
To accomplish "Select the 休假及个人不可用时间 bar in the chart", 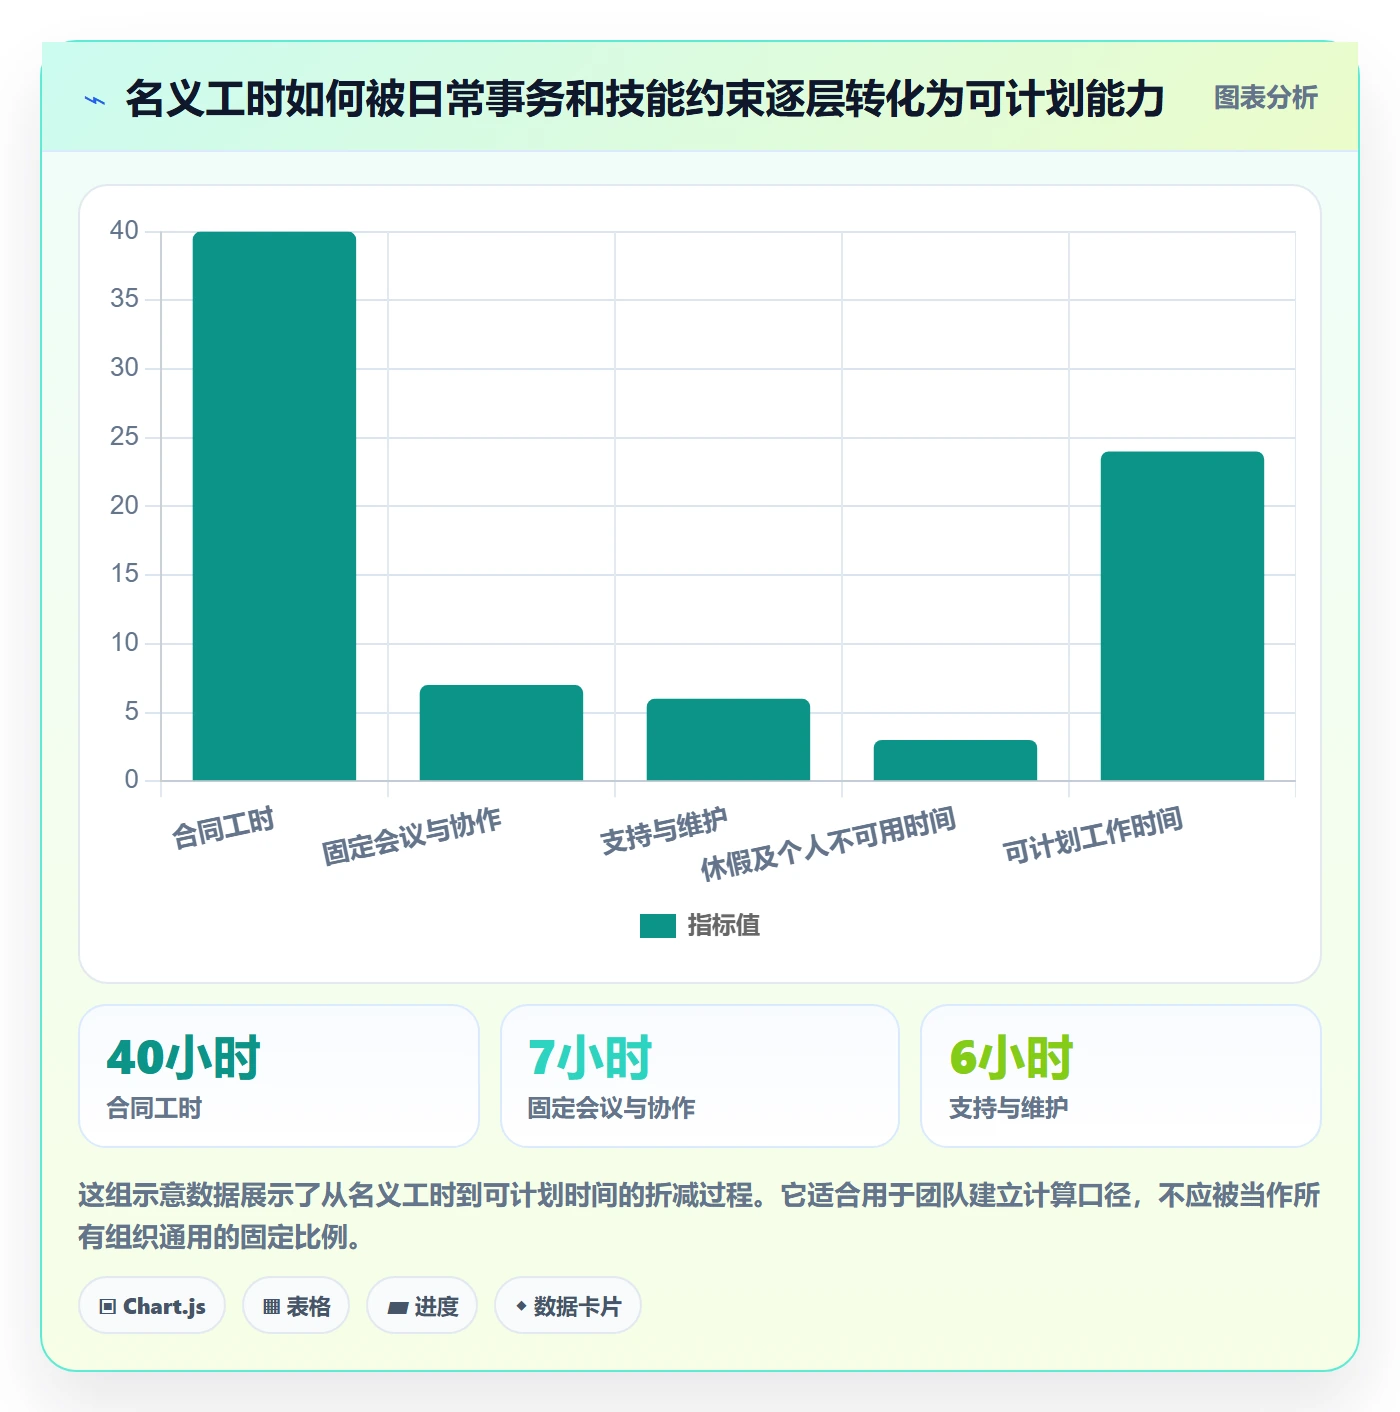I will [x=955, y=760].
